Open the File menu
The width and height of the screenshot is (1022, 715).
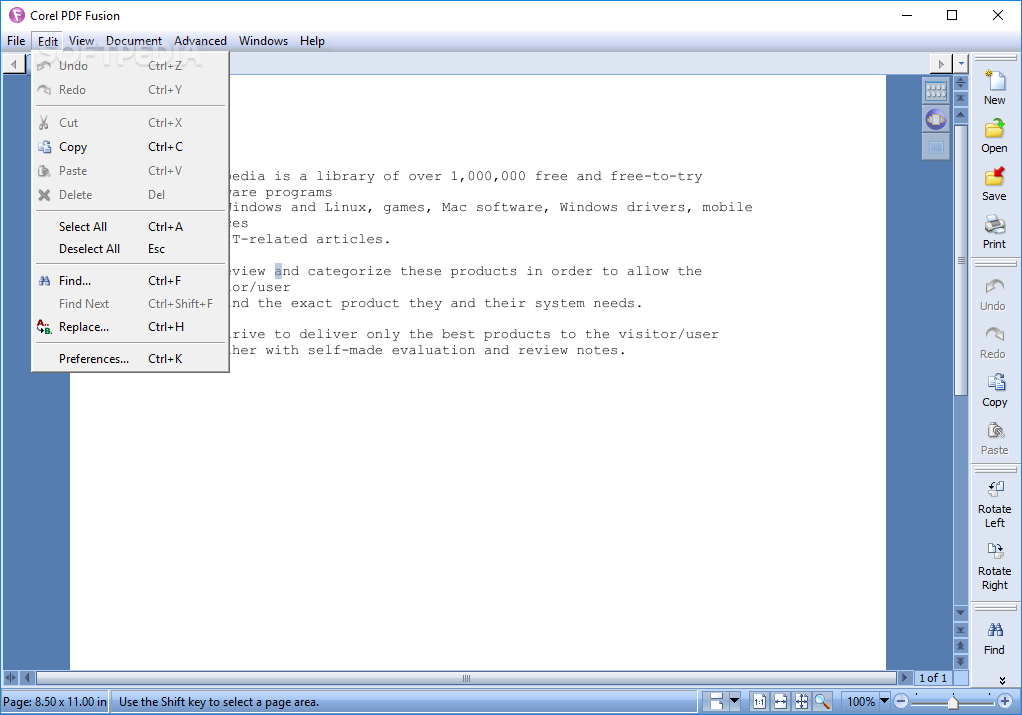(x=16, y=41)
